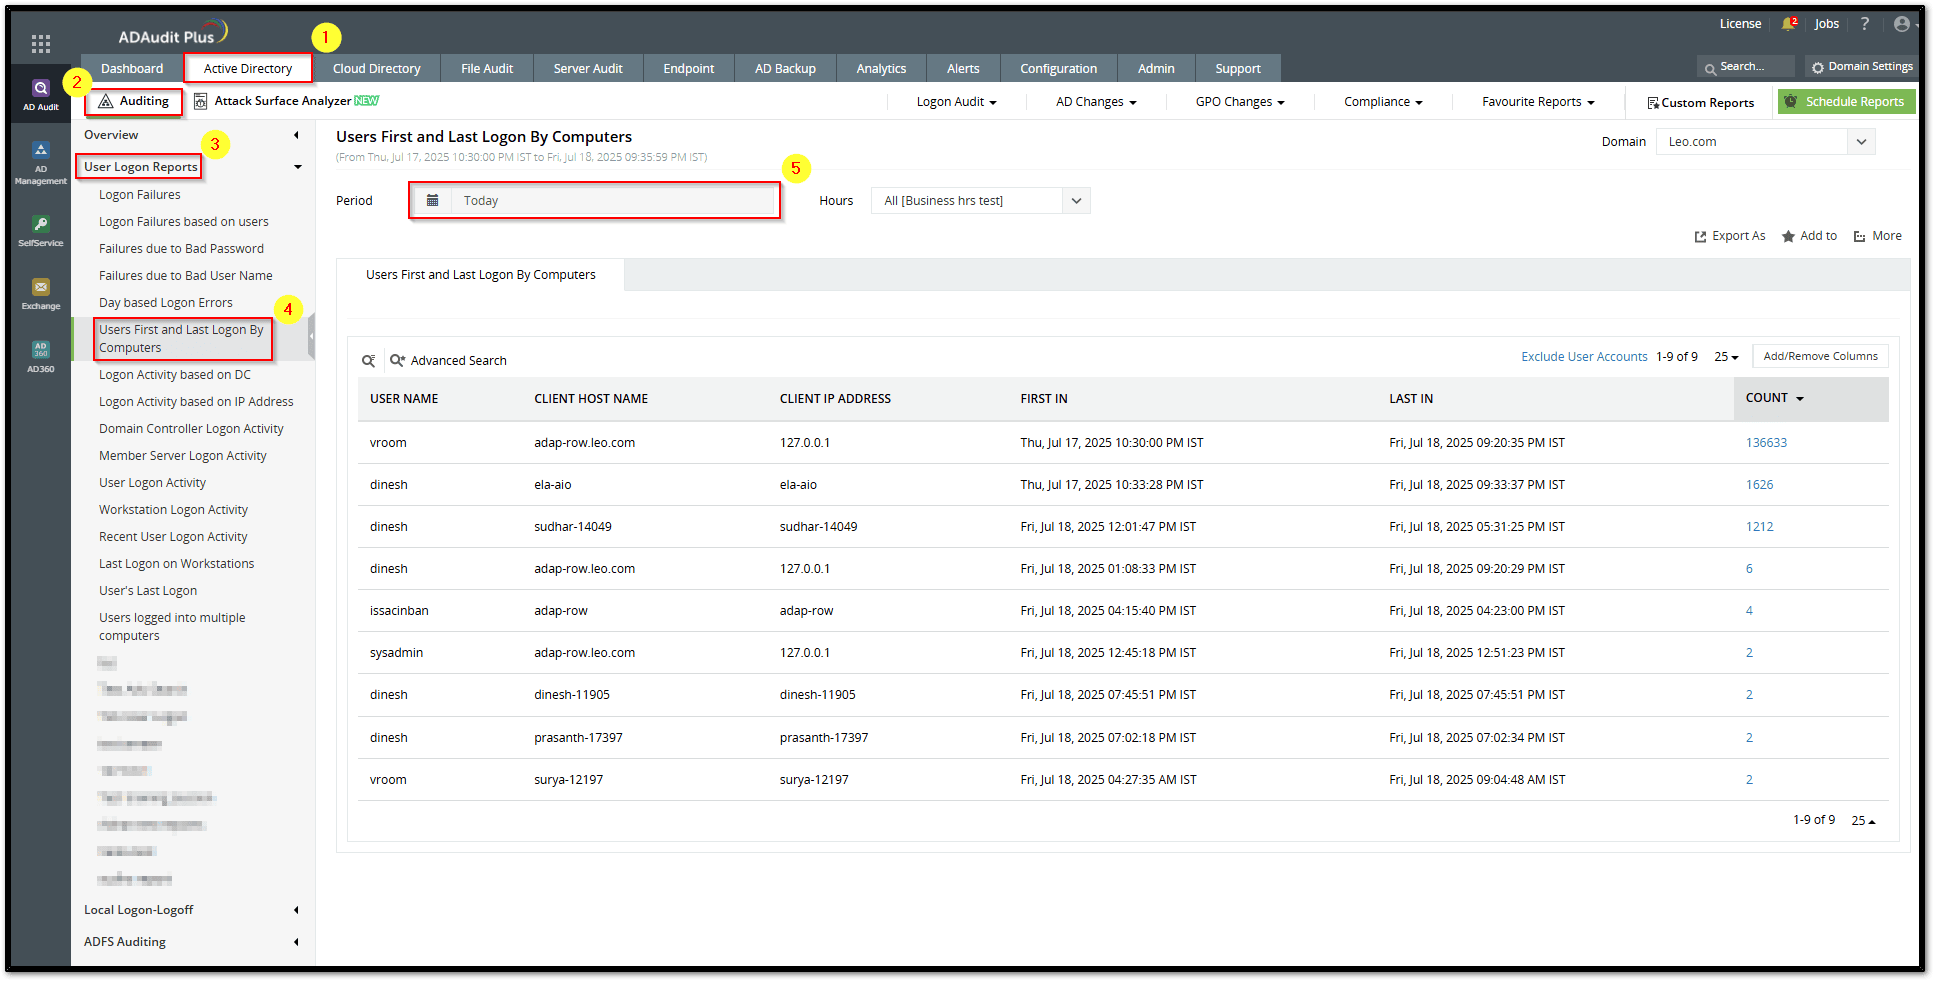Screen dimensions: 1934x981
Task: Open the notifications bell icon
Action: coord(1788,24)
